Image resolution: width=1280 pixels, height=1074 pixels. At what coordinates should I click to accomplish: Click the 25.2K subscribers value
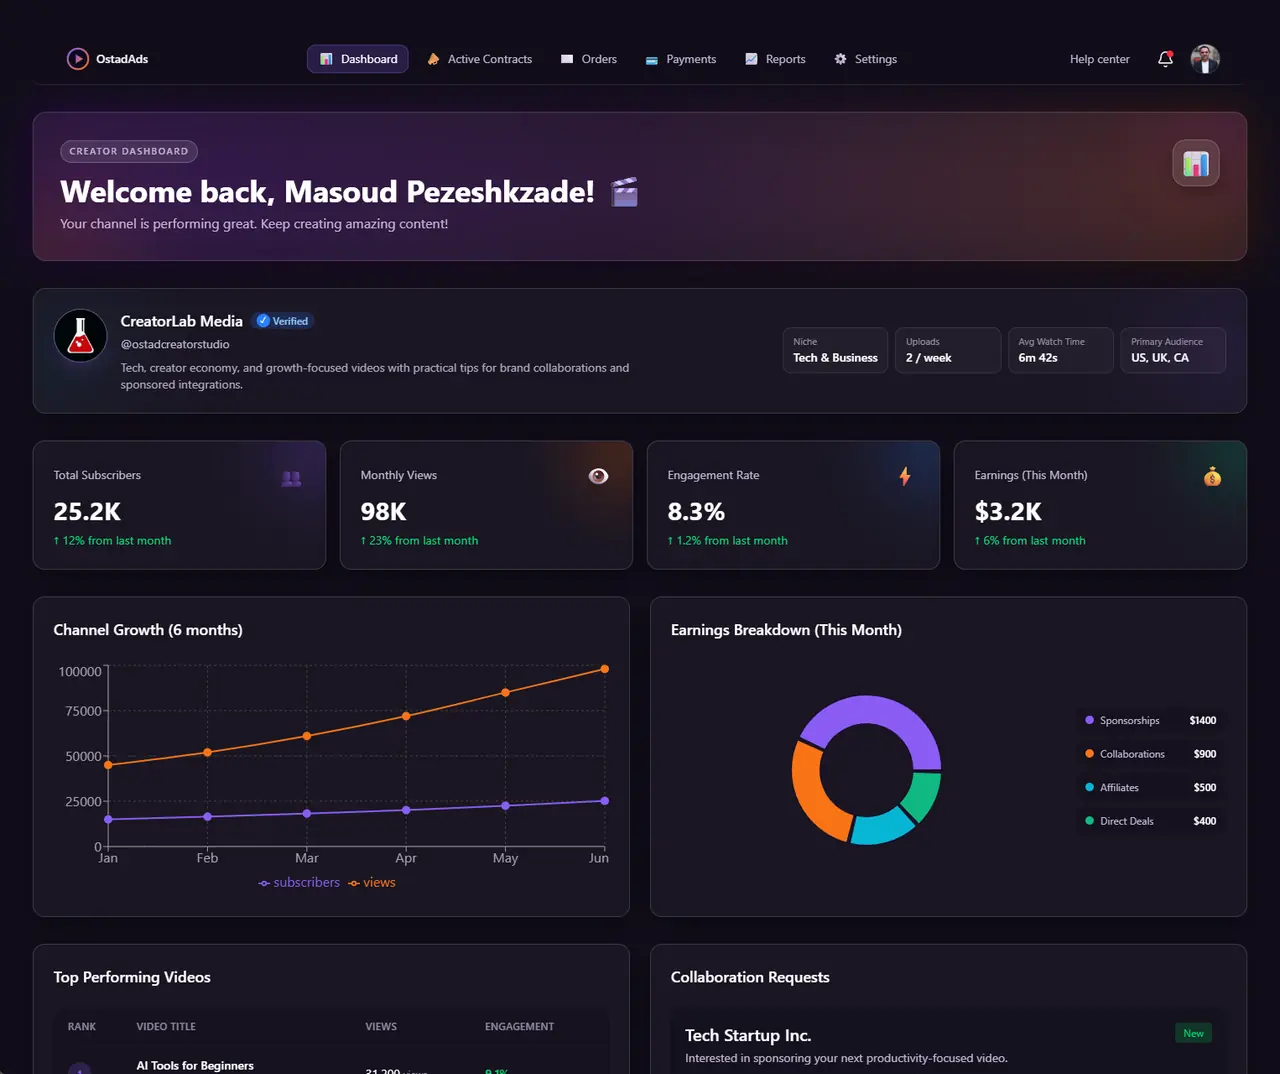(87, 512)
